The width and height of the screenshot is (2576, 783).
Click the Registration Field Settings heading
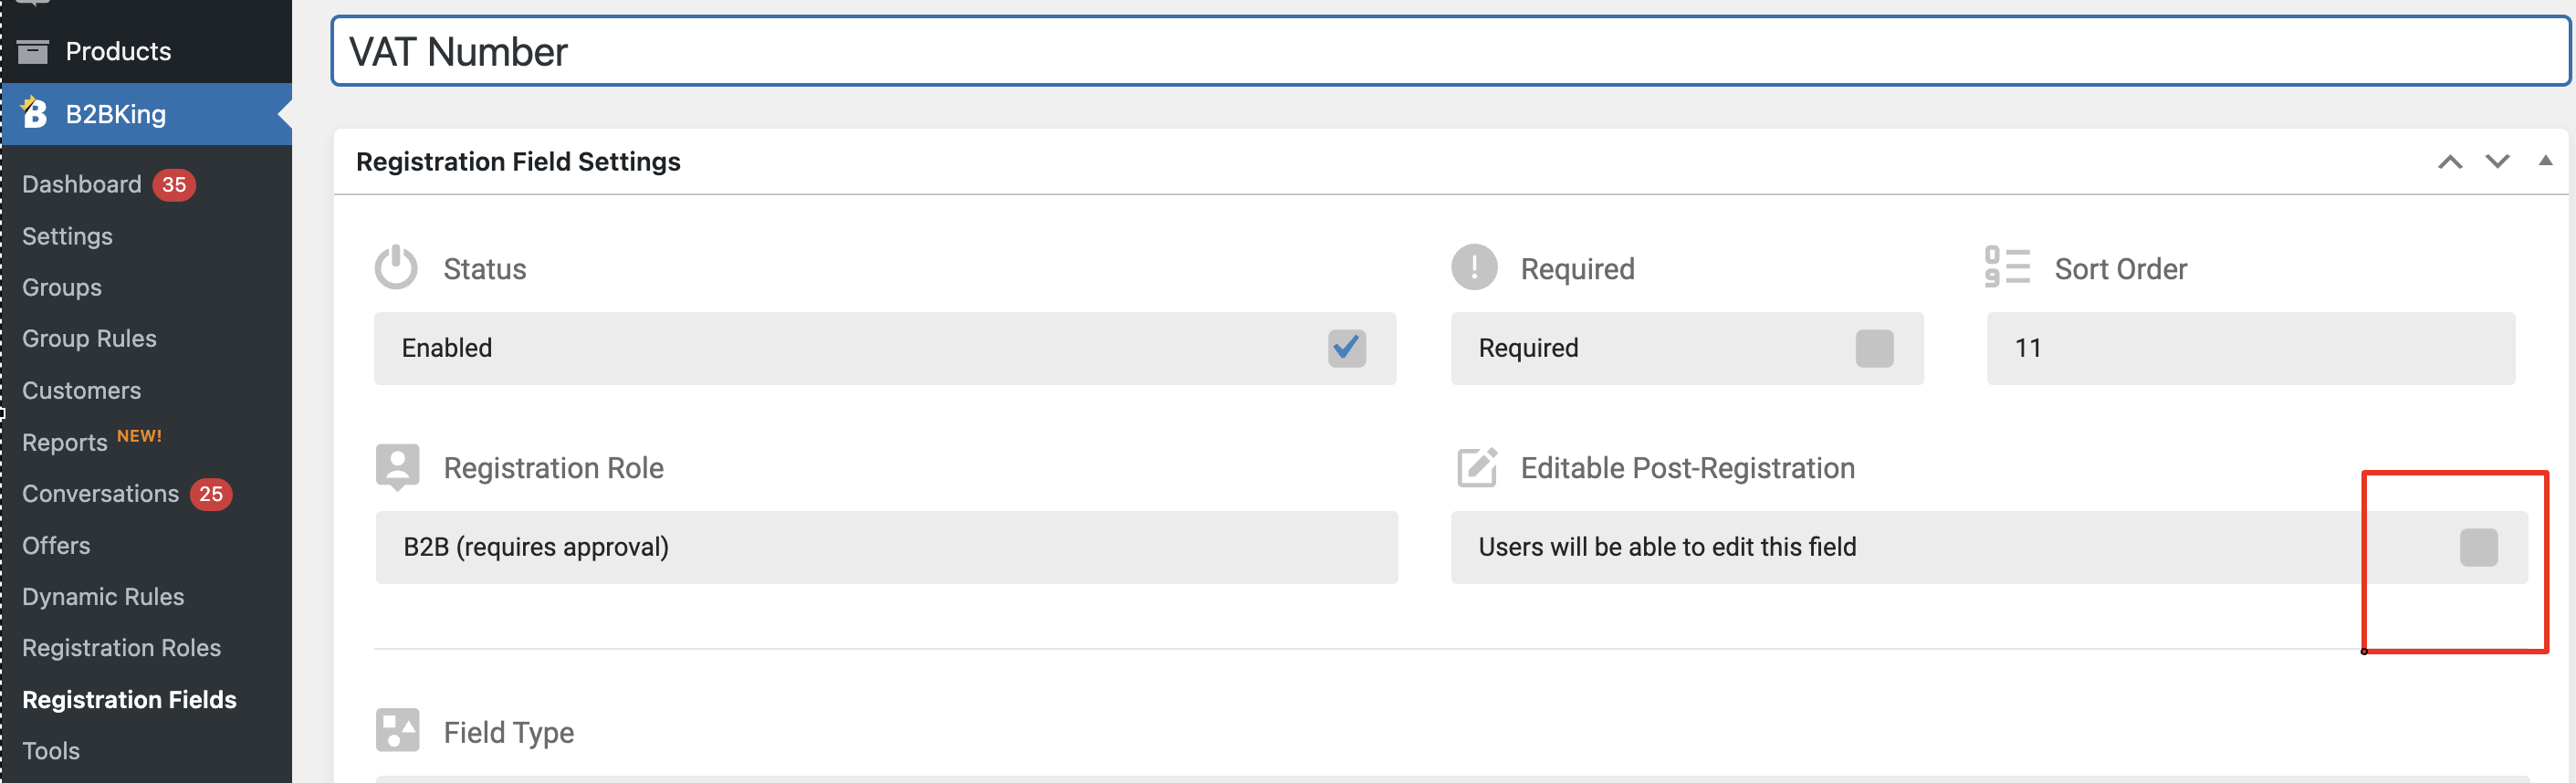click(518, 162)
